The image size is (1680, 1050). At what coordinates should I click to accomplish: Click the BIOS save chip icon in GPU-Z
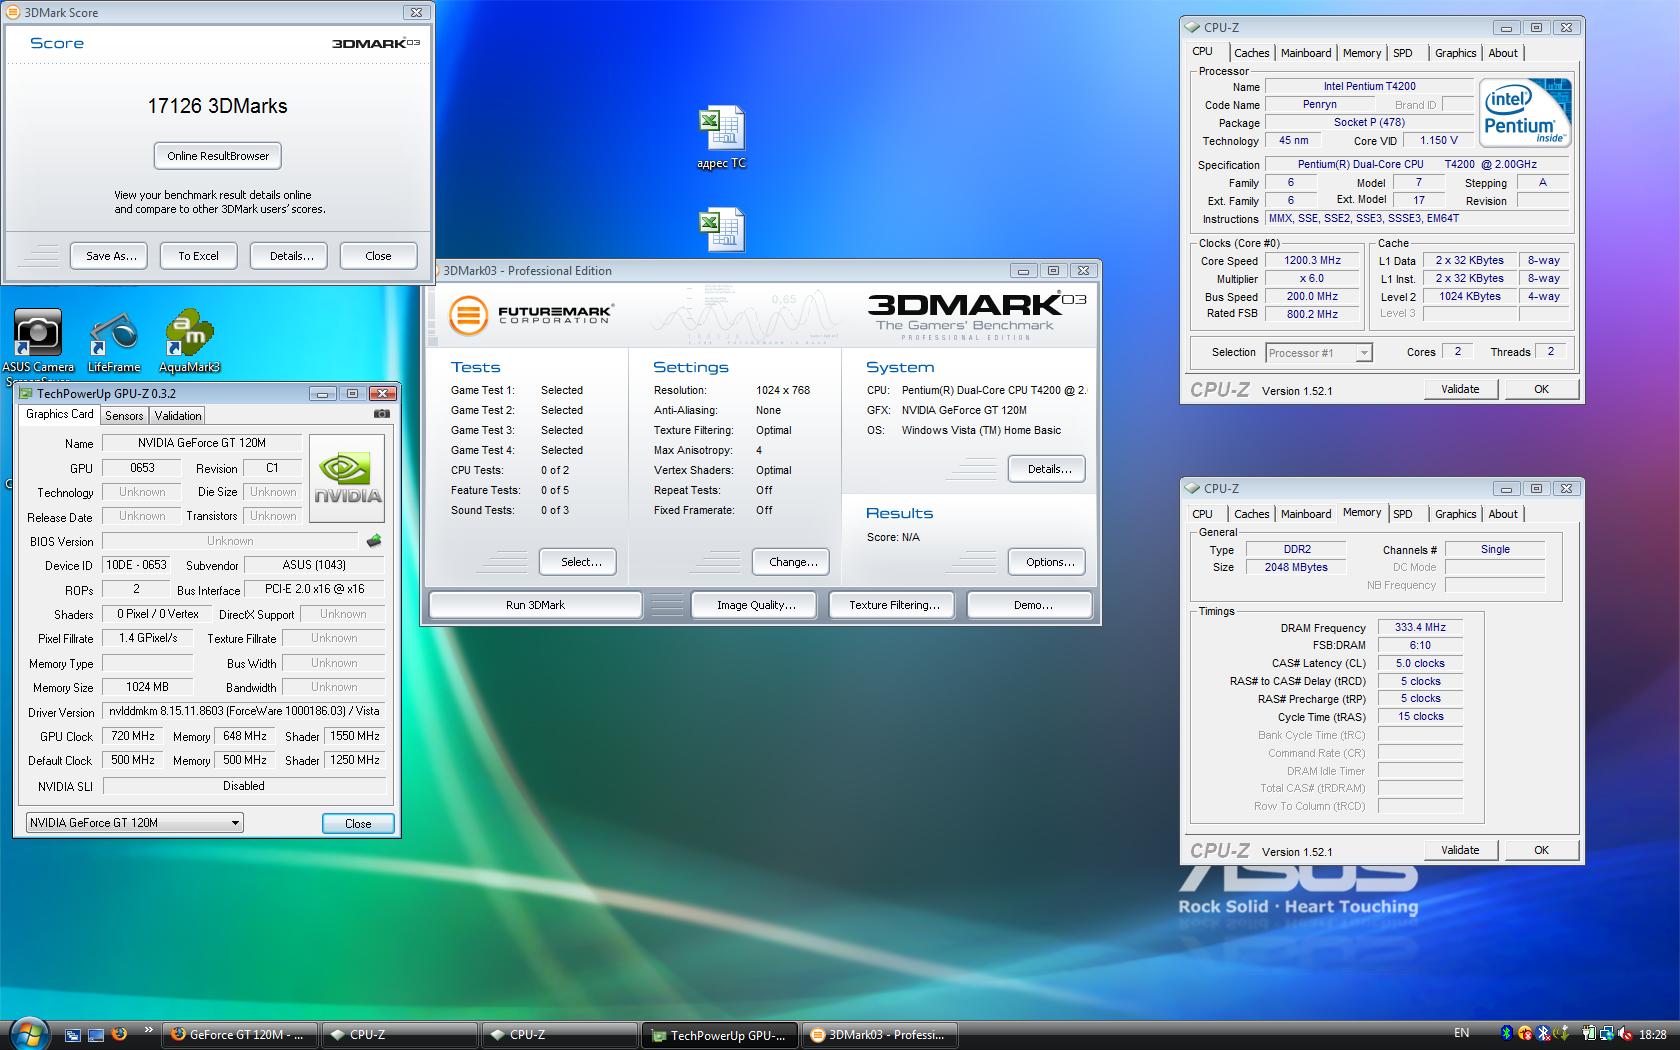[x=374, y=541]
